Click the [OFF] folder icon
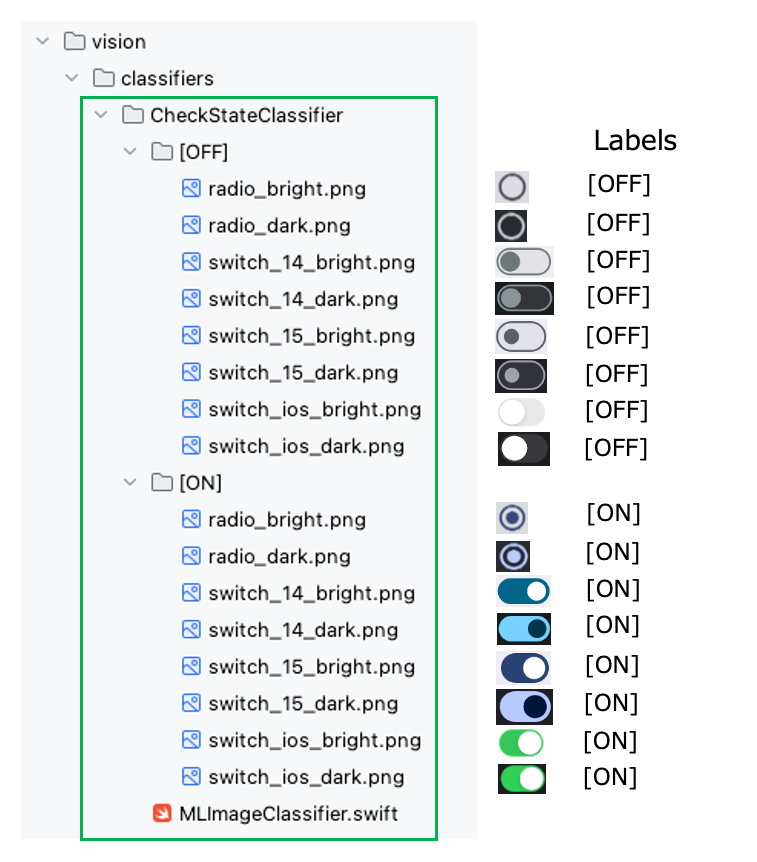 [162, 151]
